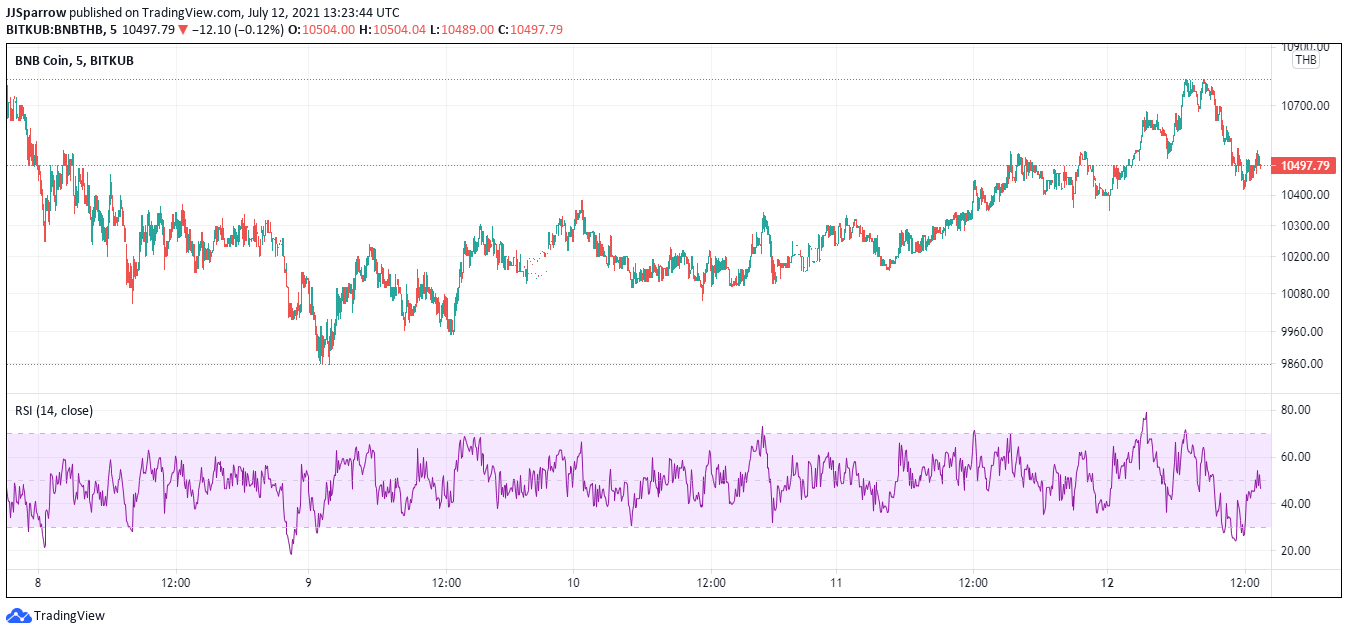Click the 10080.00 price axis label

click(x=1305, y=294)
